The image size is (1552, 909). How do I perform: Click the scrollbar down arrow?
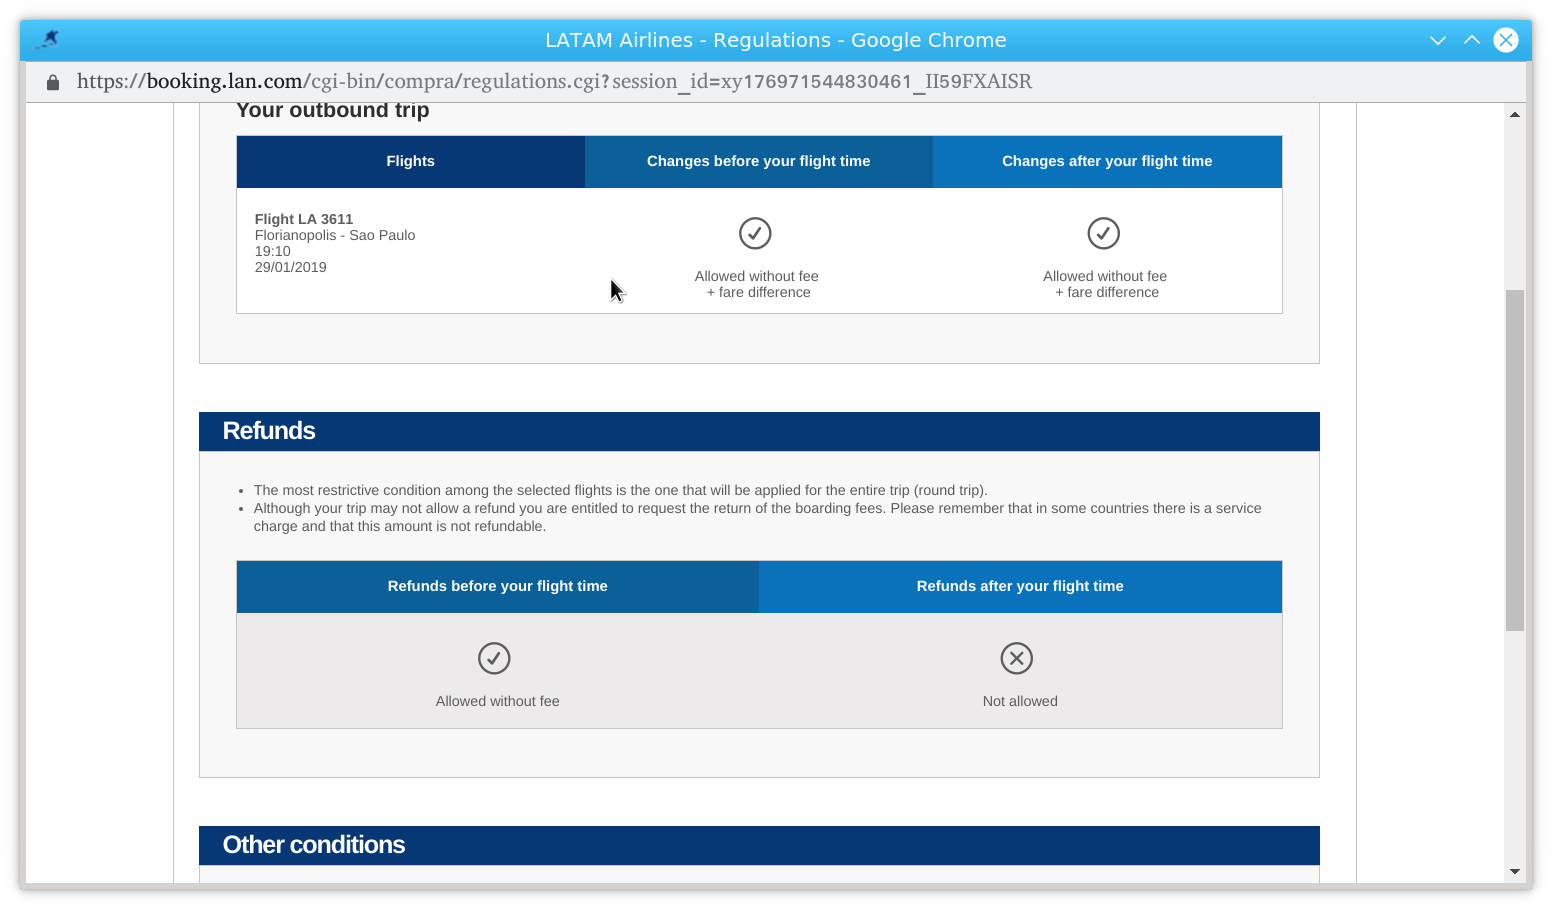click(x=1515, y=871)
